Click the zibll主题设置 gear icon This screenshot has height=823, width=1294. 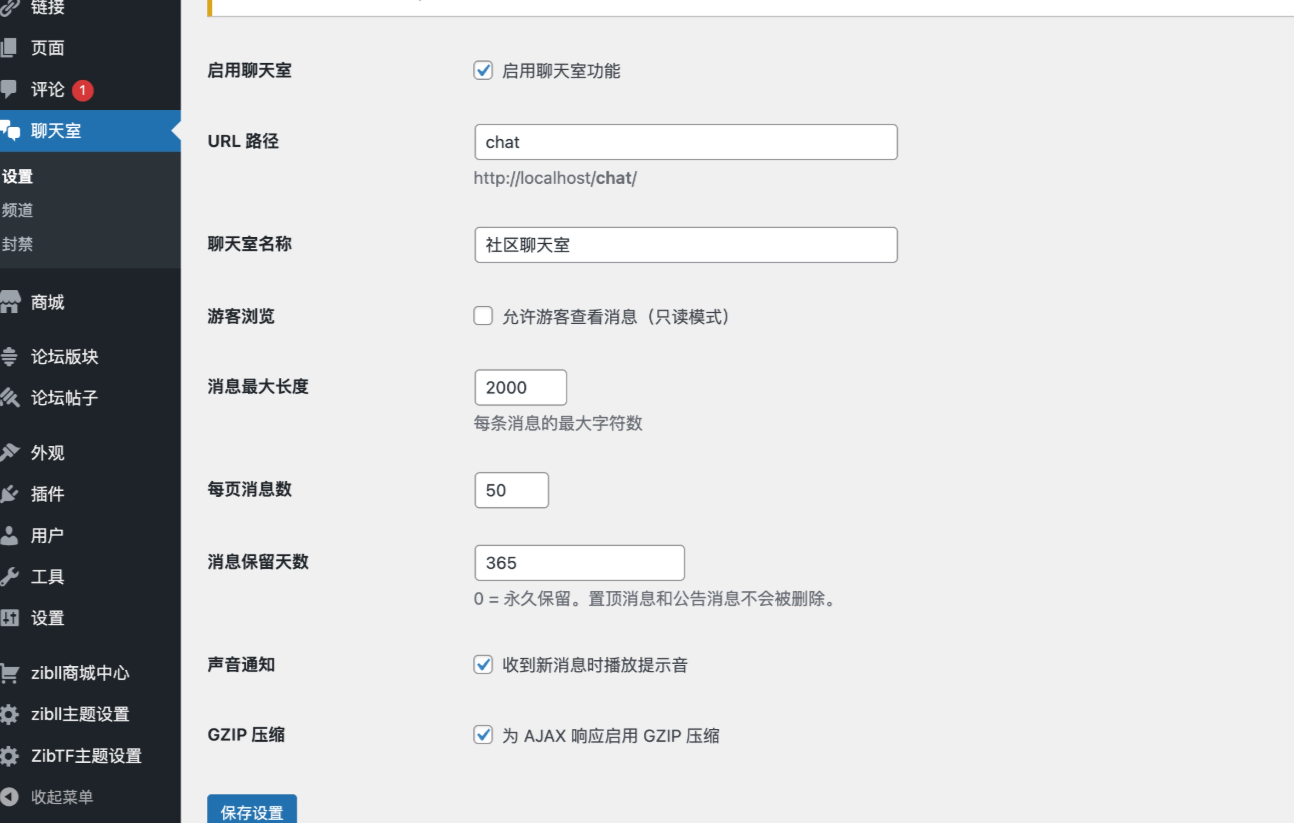pyautogui.click(x=10, y=714)
